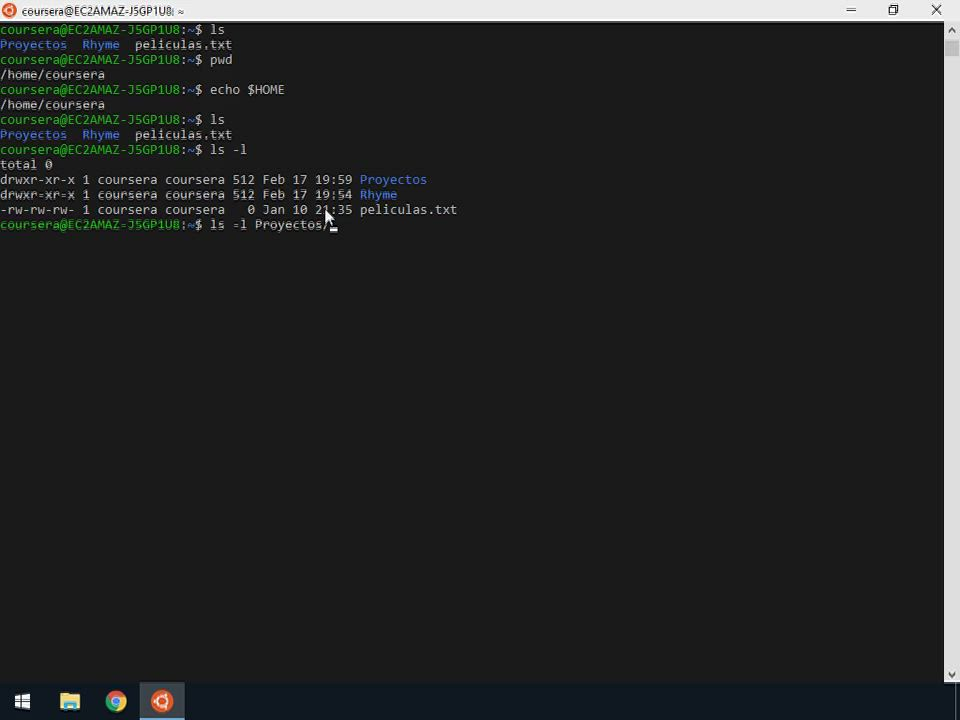Click the scrollbar down arrow
The image size is (960, 720).
951,675
